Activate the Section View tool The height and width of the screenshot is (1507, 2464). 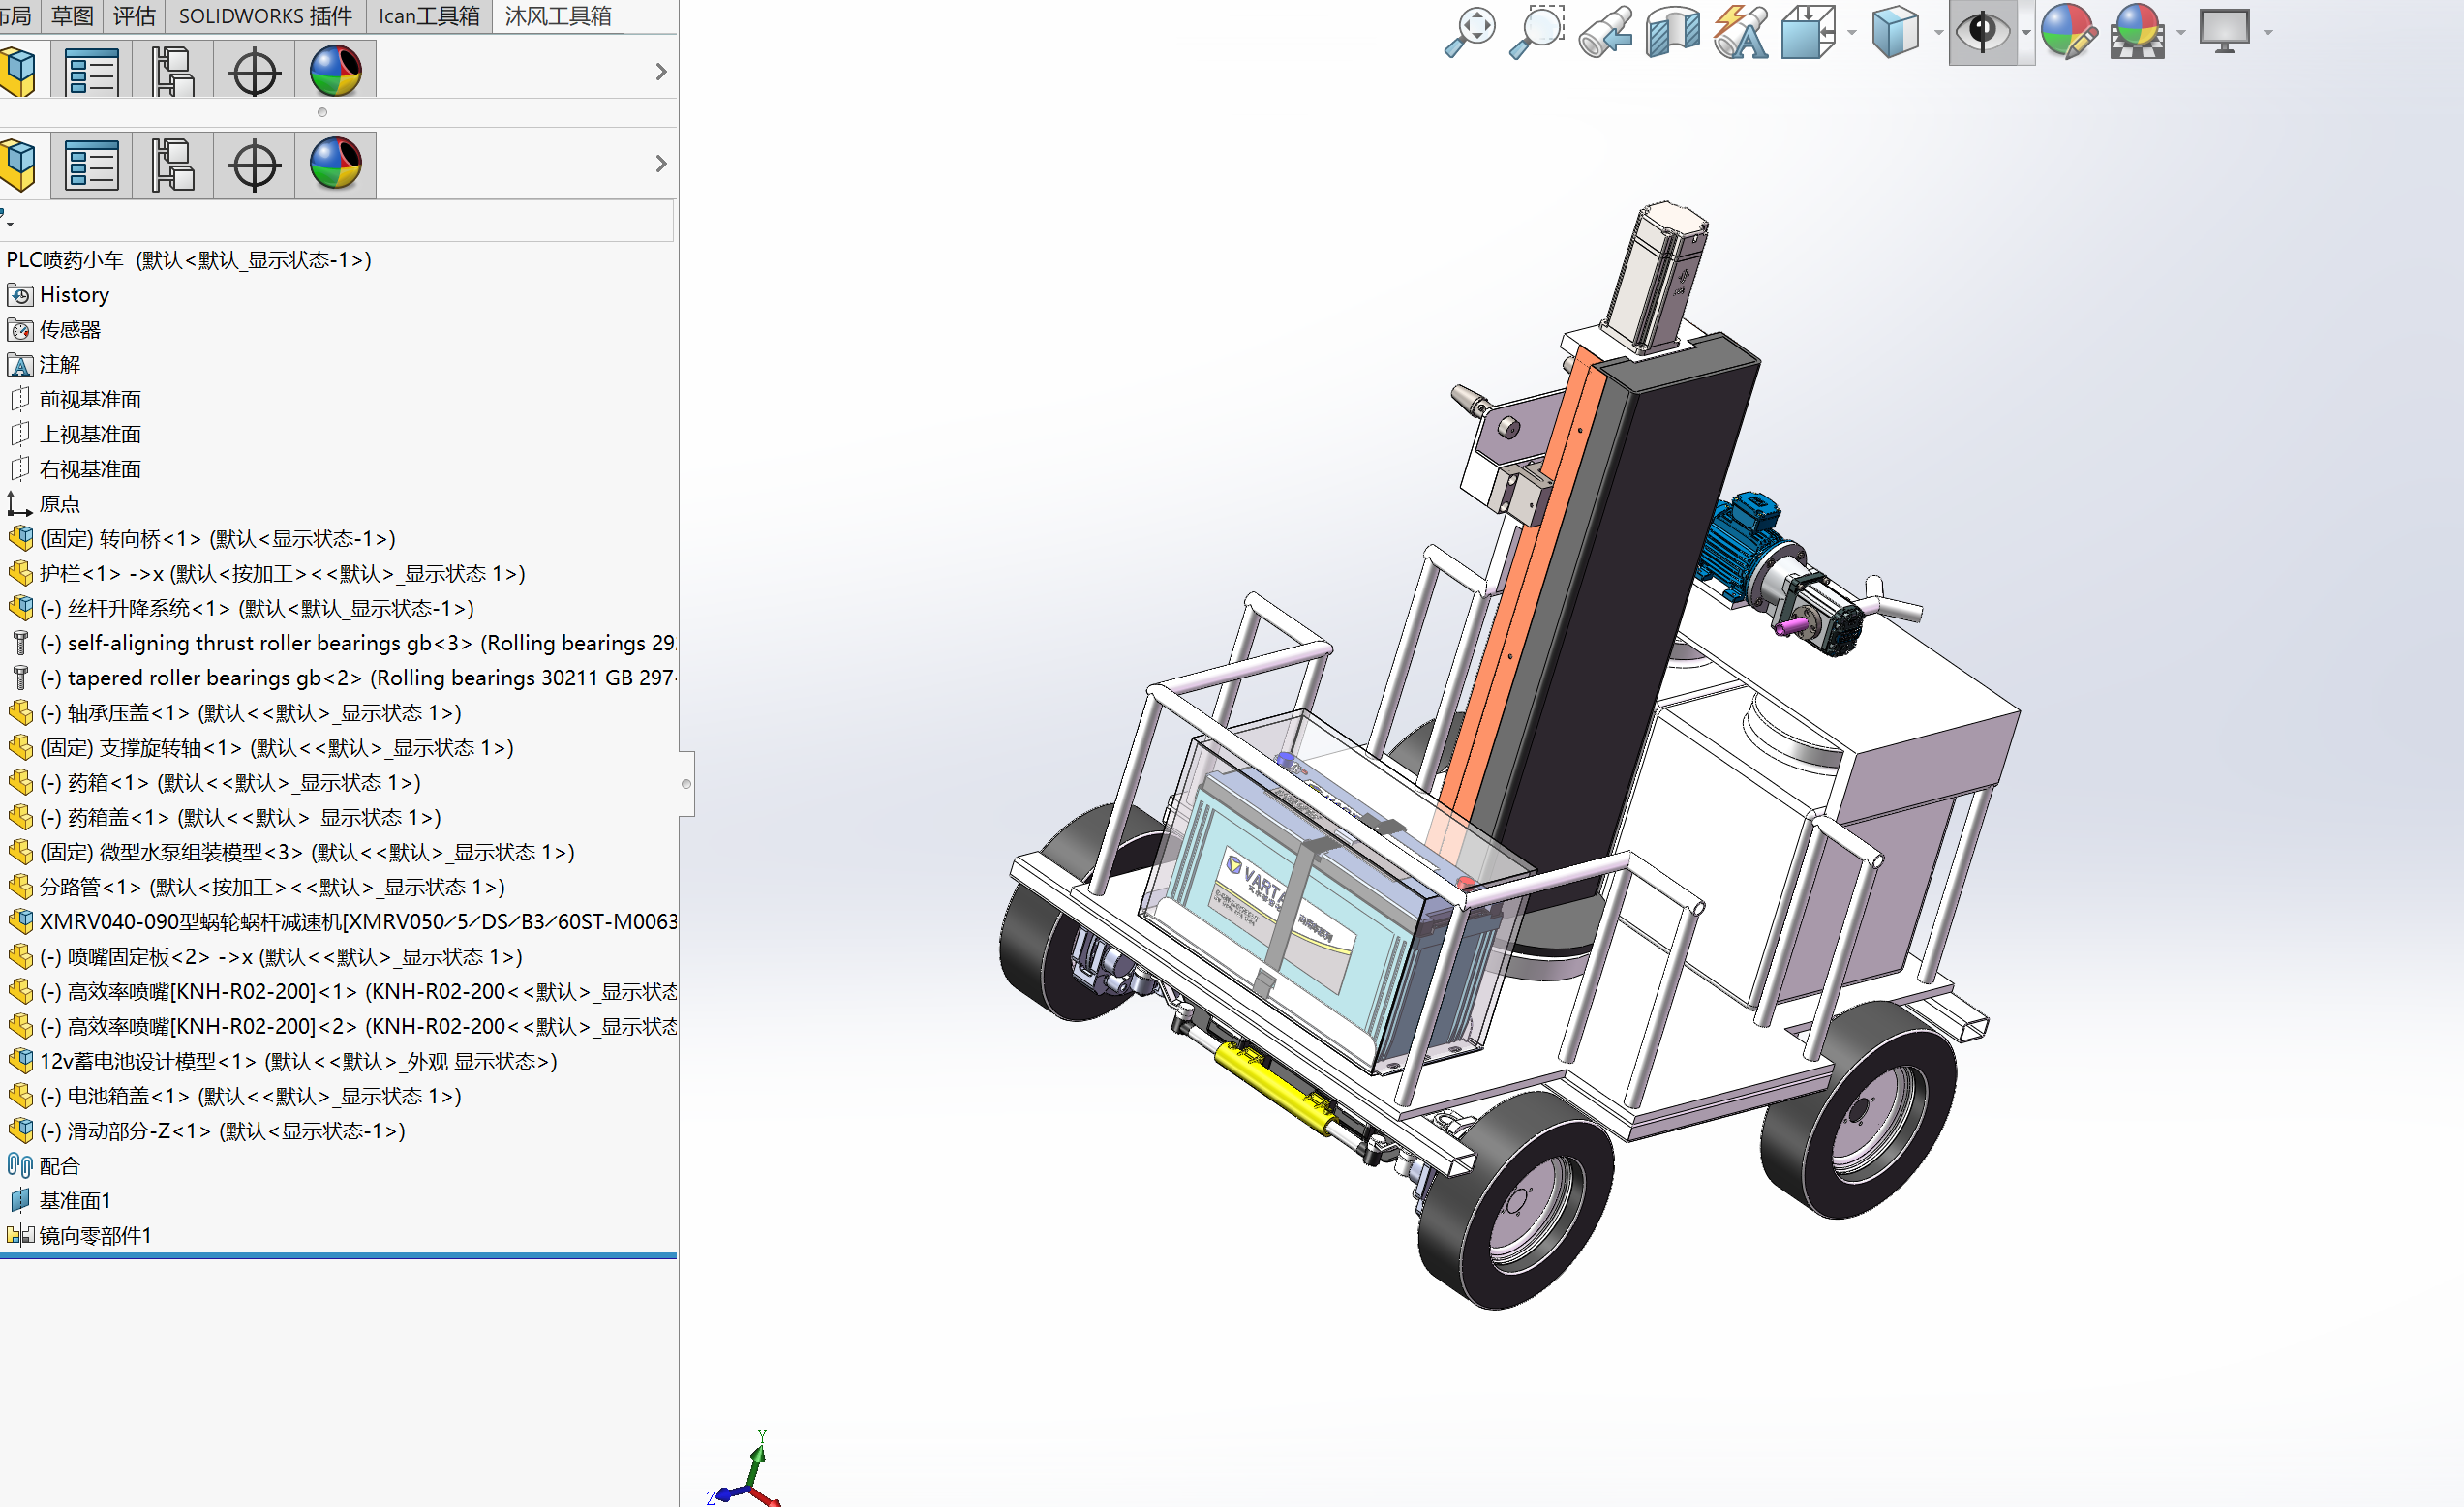(1673, 32)
